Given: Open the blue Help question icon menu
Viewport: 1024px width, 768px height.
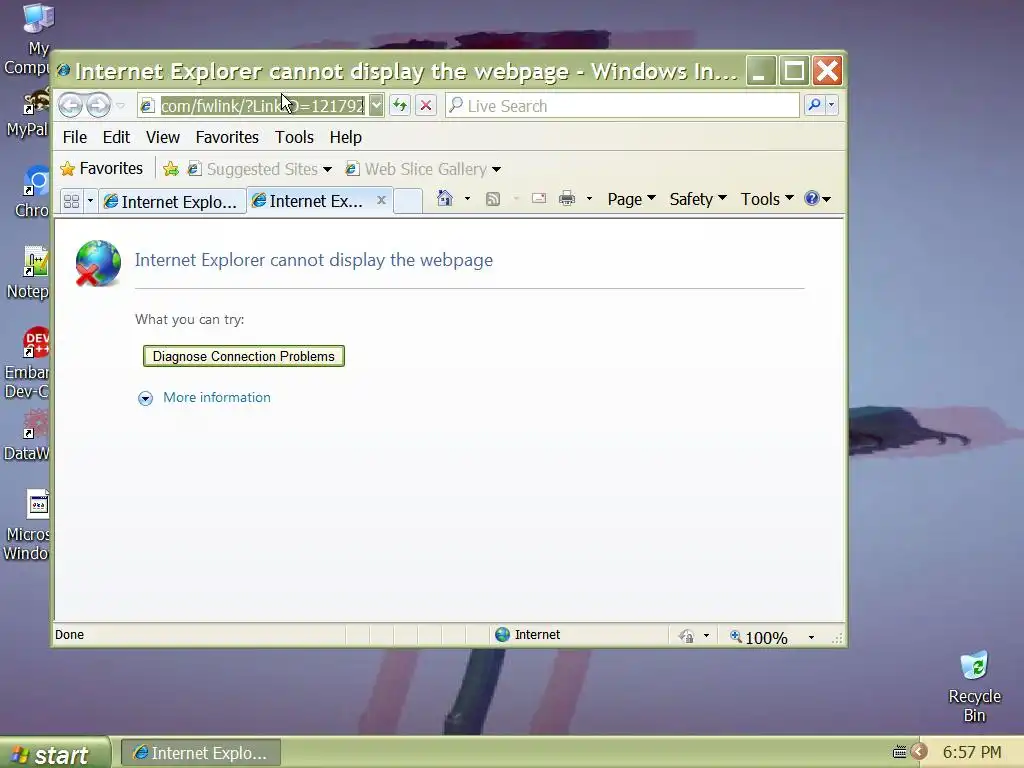Looking at the screenshot, I should (818, 199).
